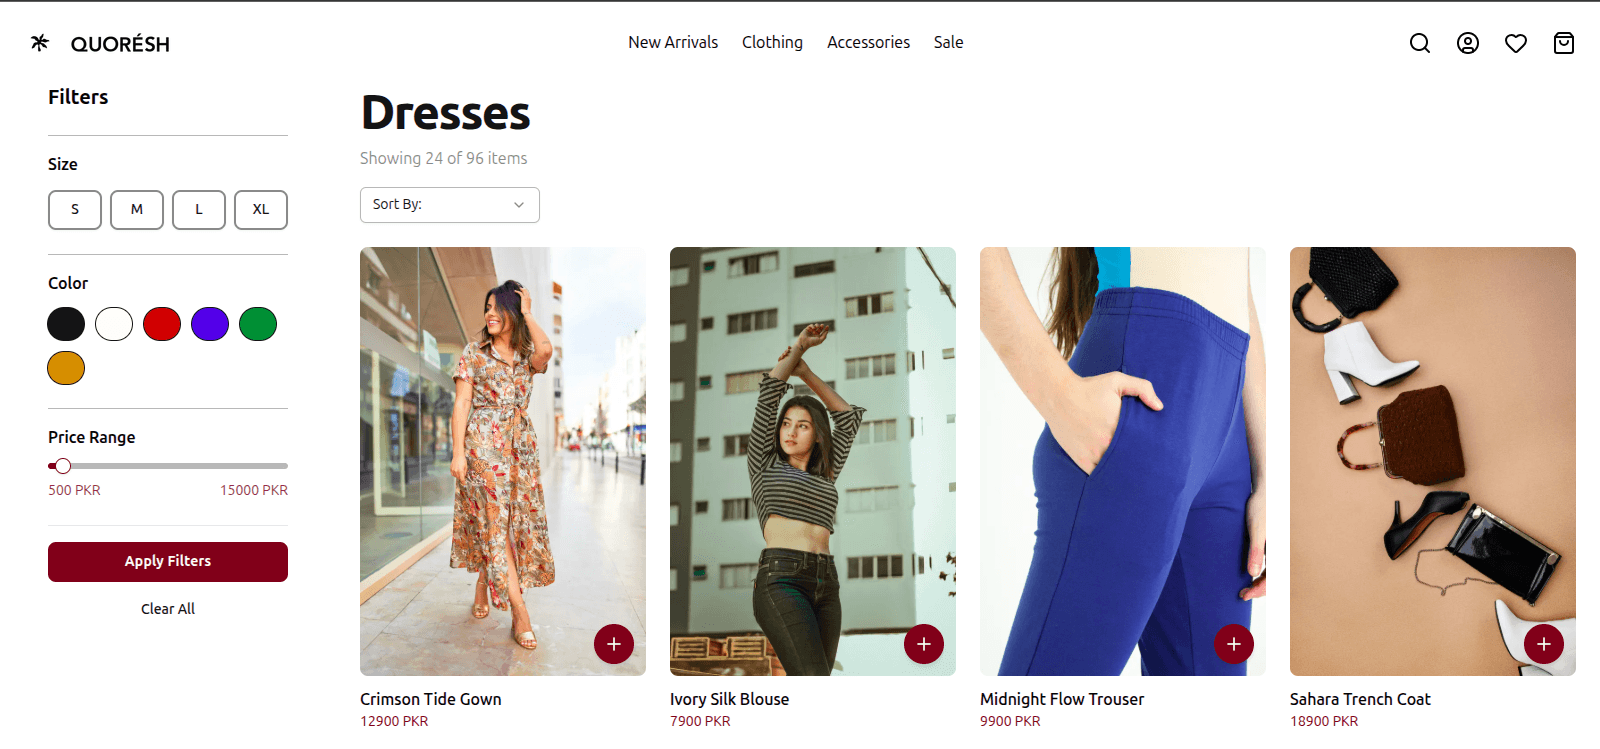Image resolution: width=1600 pixels, height=749 pixels.
Task: Open the search icon in header
Action: 1419,43
